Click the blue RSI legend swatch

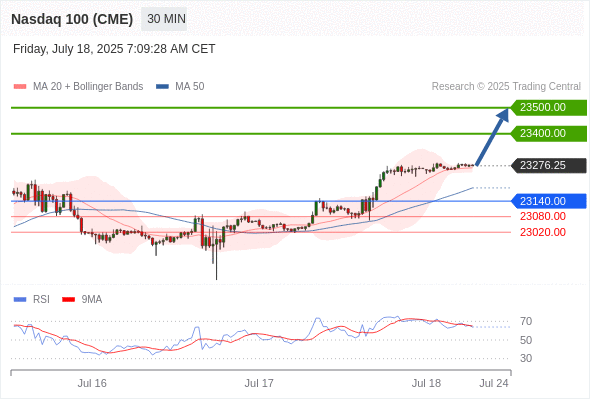pyautogui.click(x=20, y=300)
